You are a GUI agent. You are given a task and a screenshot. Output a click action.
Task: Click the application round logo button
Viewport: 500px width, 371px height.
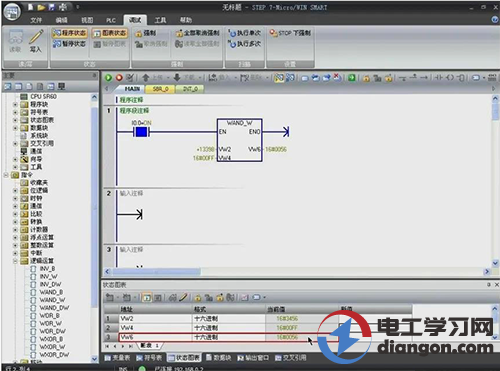[x=12, y=12]
